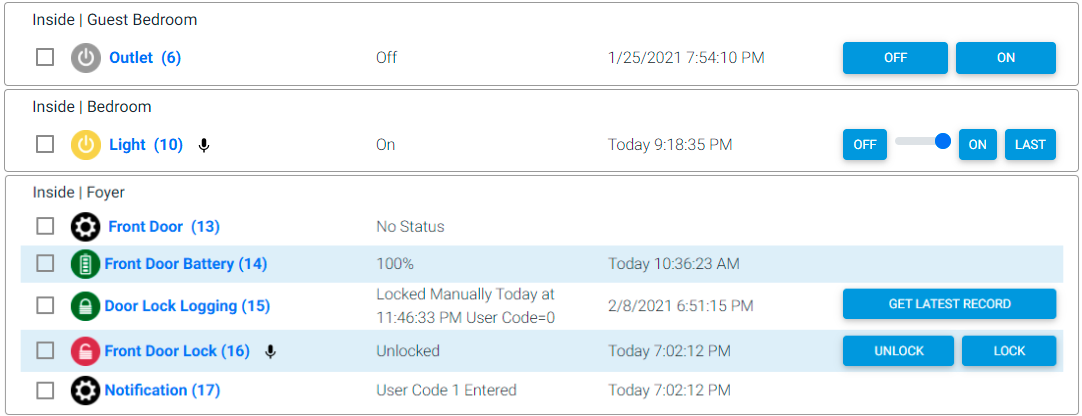
Task: Turn the Guest Bedroom Outlet ON
Action: [1005, 58]
